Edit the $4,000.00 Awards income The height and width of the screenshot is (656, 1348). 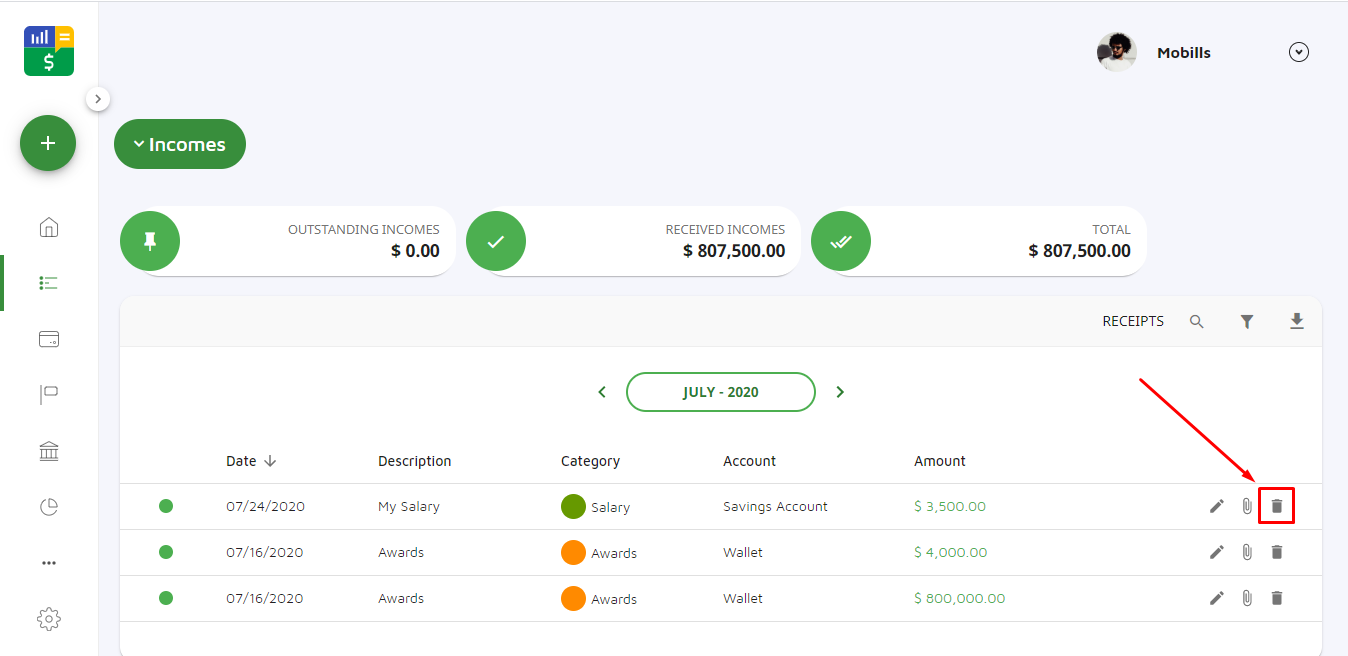1216,552
